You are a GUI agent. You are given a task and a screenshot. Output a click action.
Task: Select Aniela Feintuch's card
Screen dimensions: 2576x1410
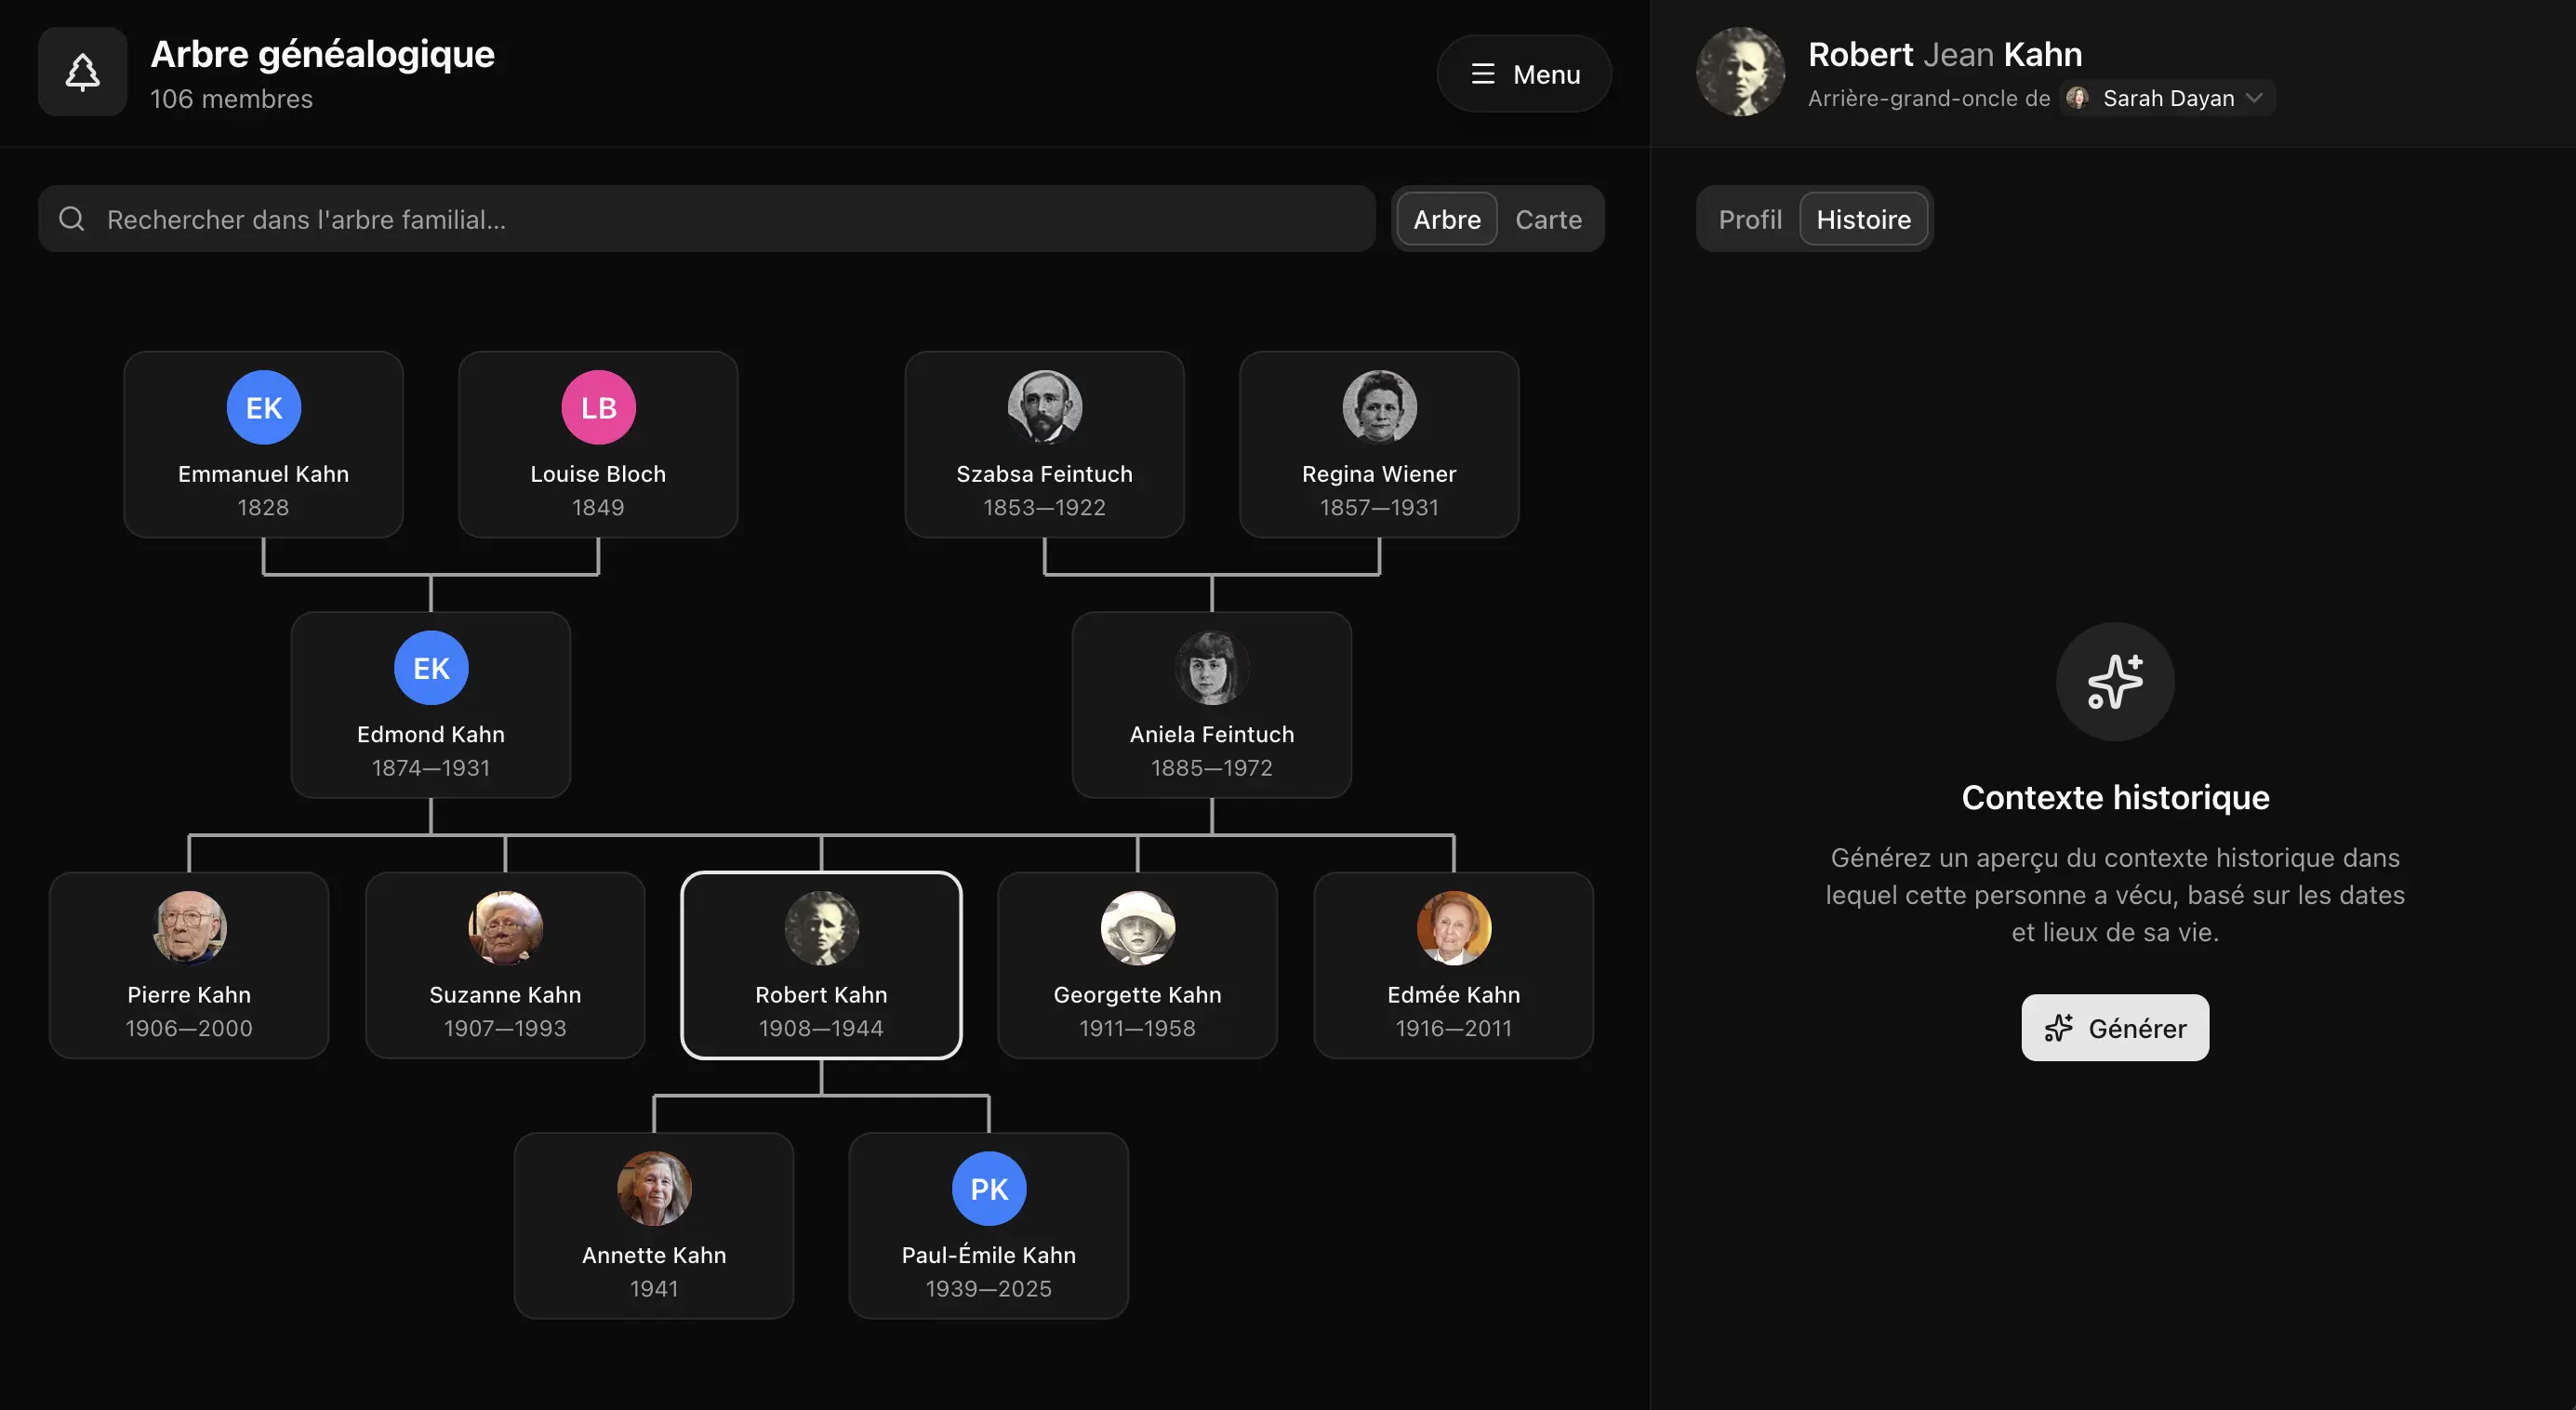[x=1211, y=705]
